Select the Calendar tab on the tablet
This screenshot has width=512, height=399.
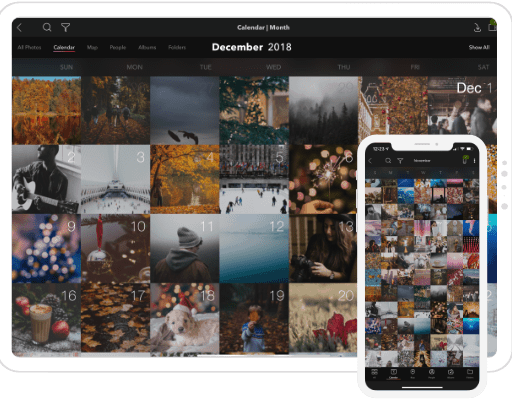tap(64, 47)
